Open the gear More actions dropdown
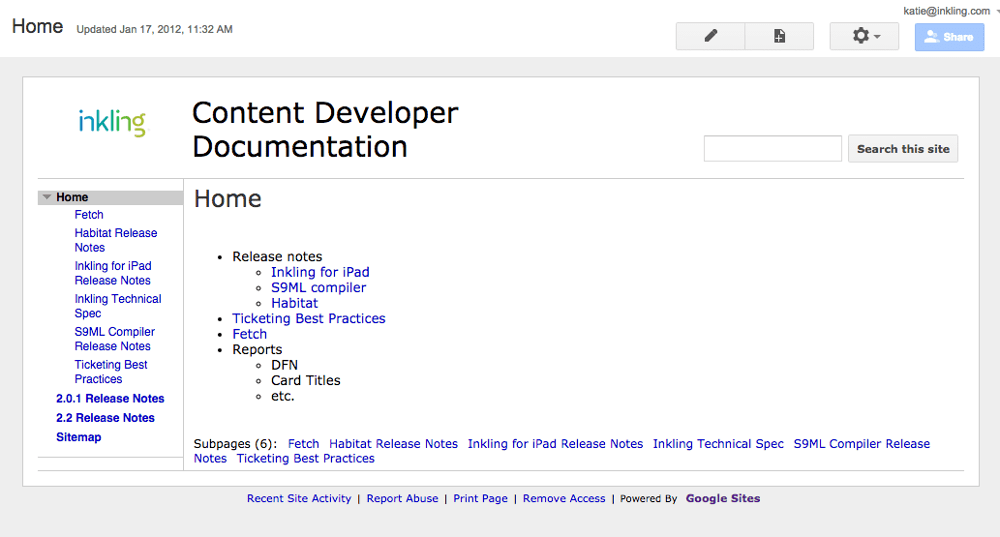This screenshot has height=537, width=1000. coord(864,36)
